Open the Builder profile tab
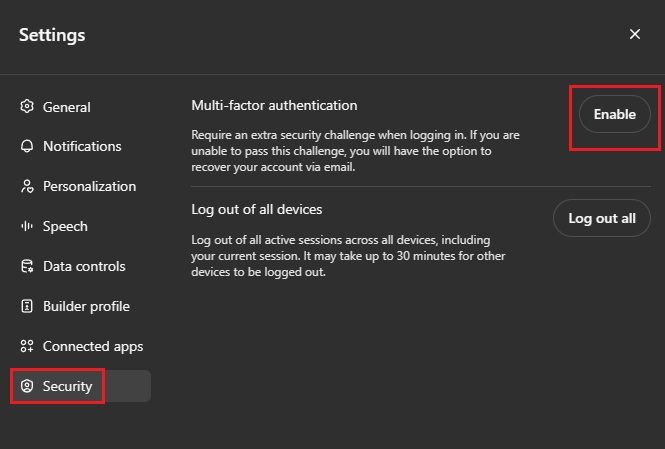Screen dimensions: 665x449 [x=86, y=306]
